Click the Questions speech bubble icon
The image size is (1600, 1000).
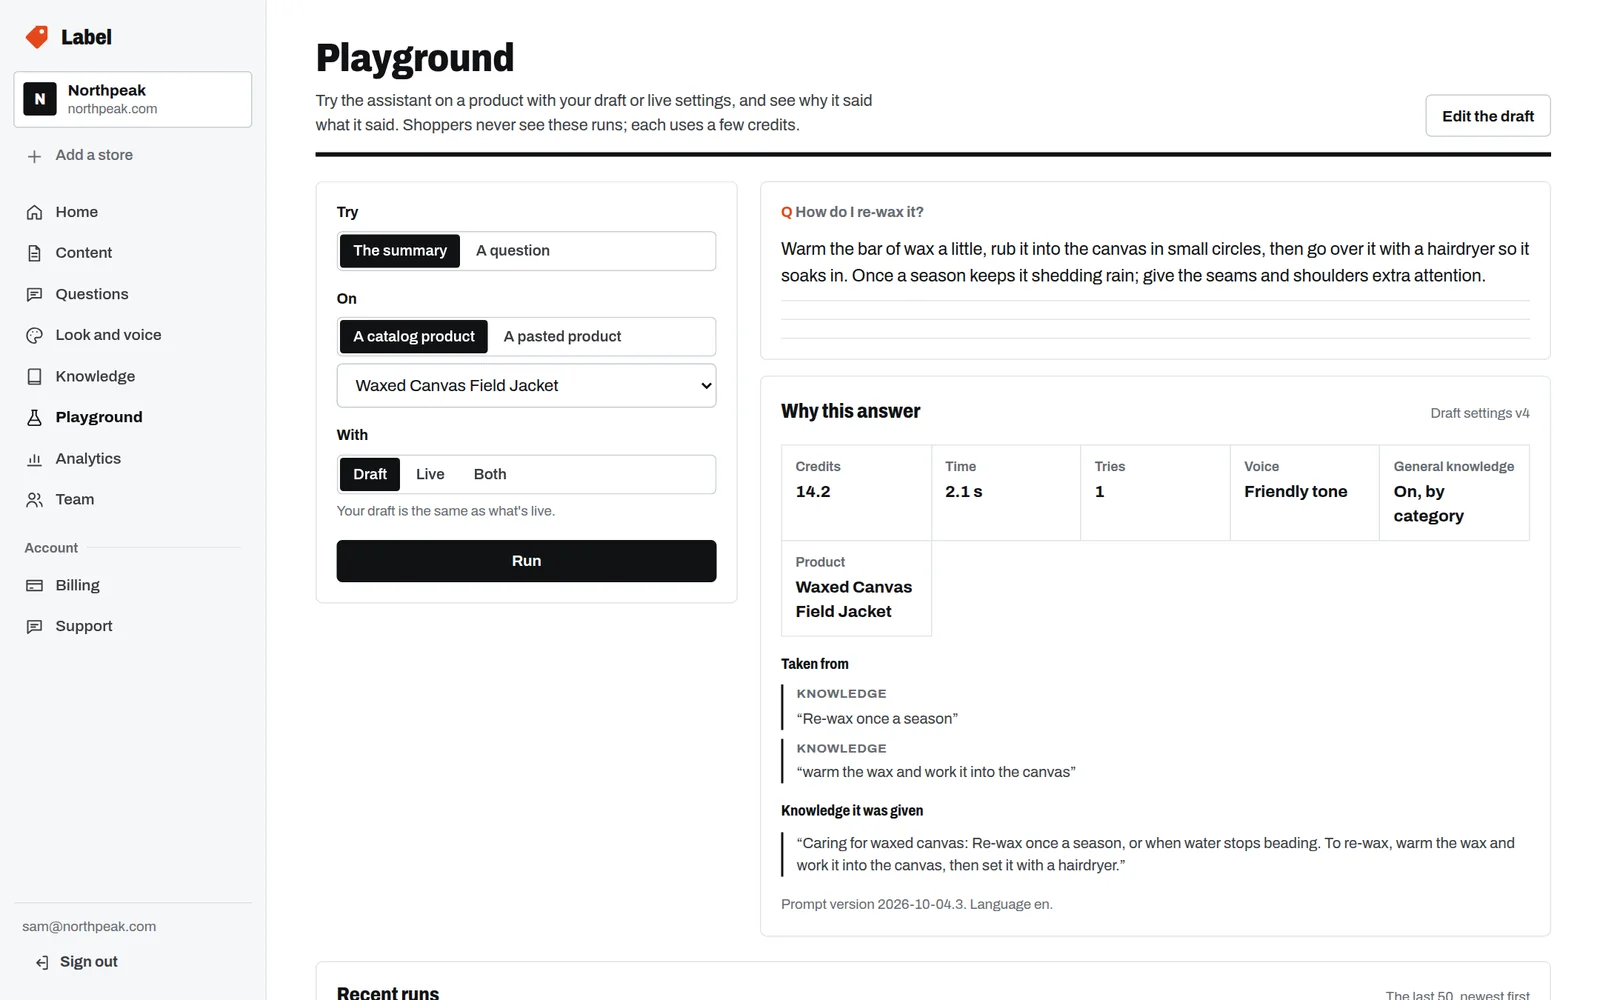[34, 294]
